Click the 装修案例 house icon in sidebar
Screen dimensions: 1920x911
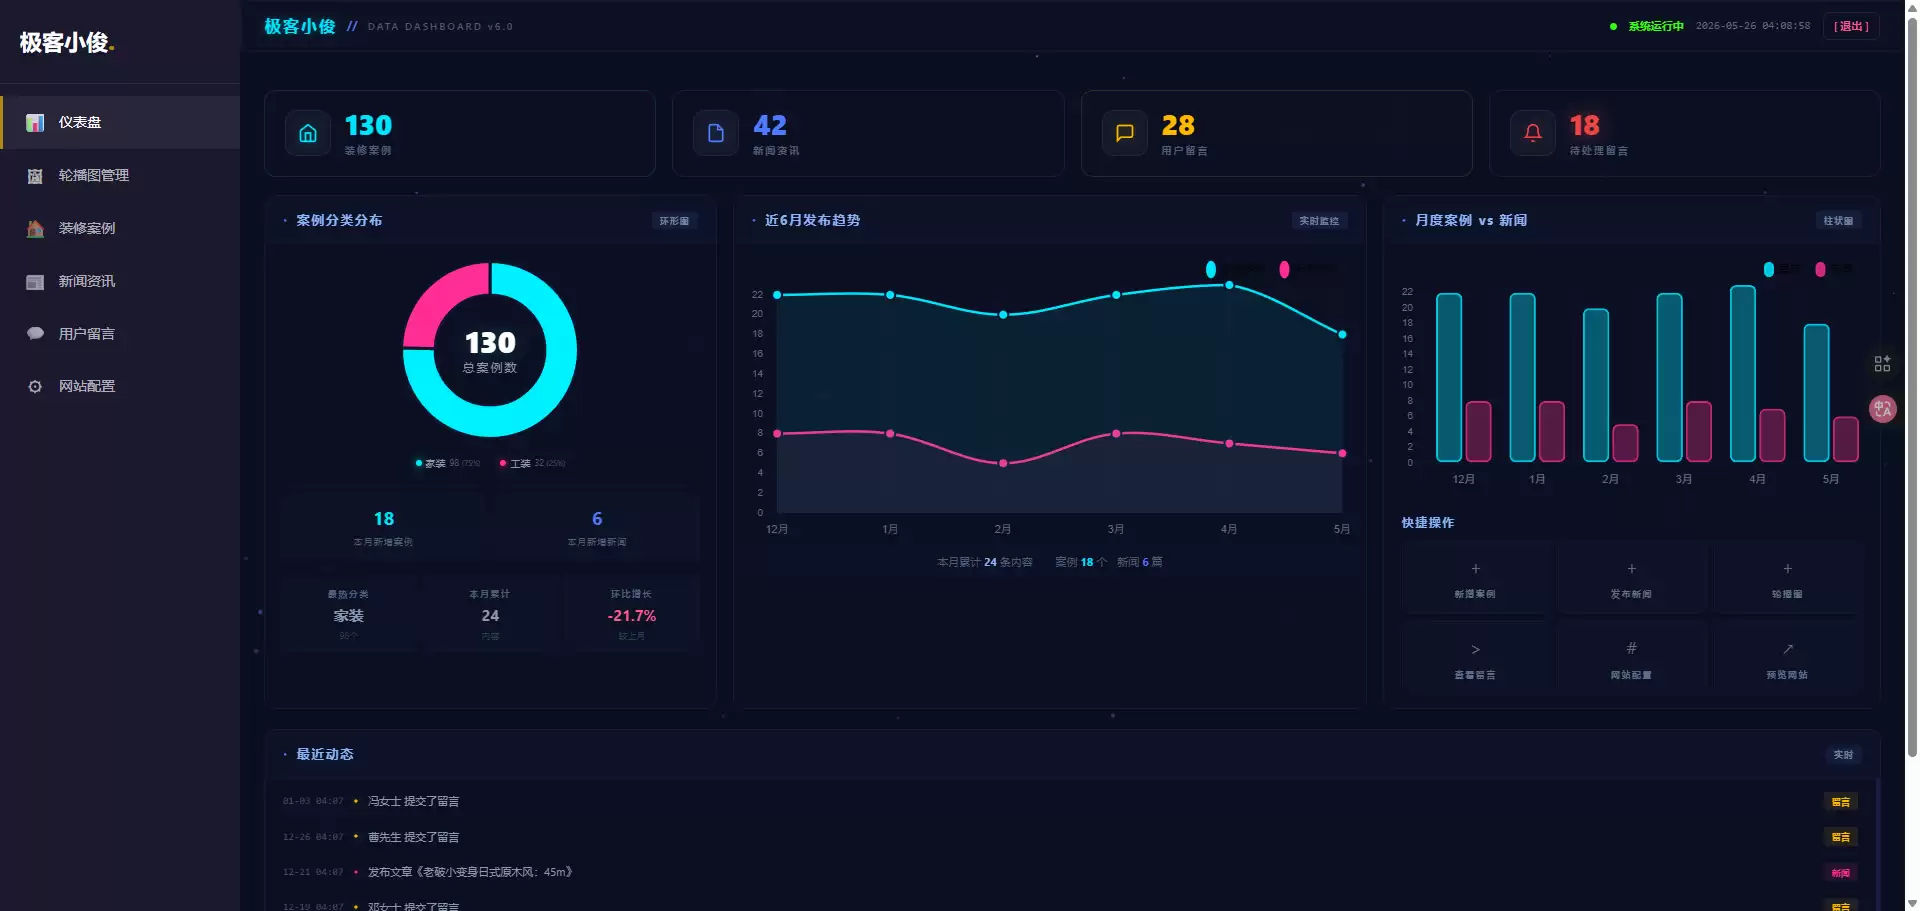pyautogui.click(x=35, y=228)
